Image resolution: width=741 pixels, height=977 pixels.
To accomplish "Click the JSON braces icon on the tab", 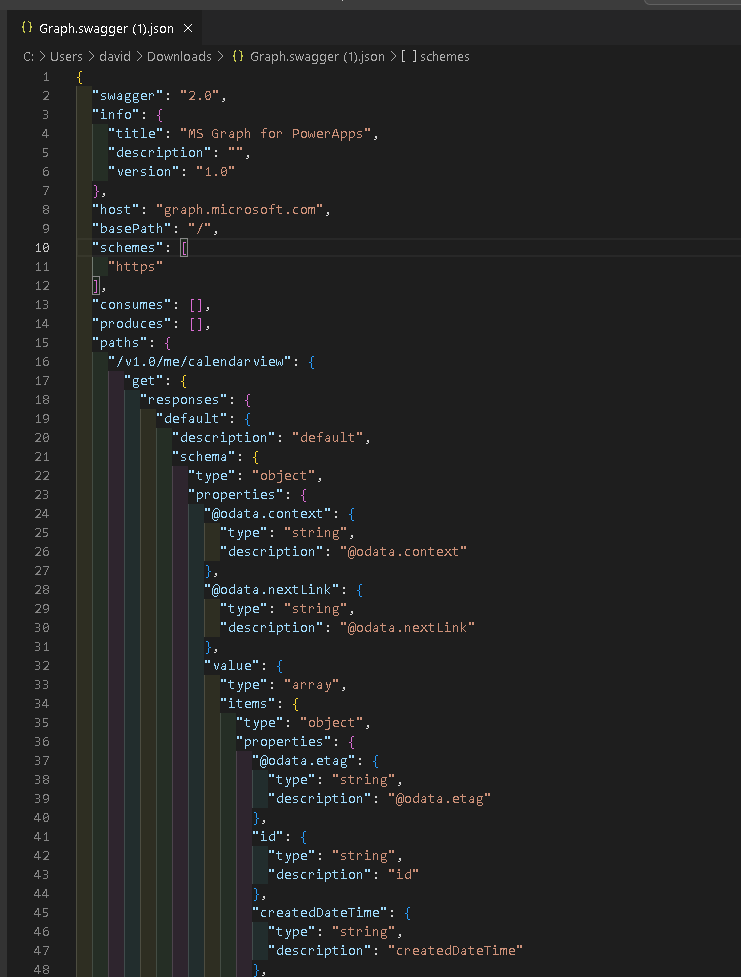I will (27, 27).
